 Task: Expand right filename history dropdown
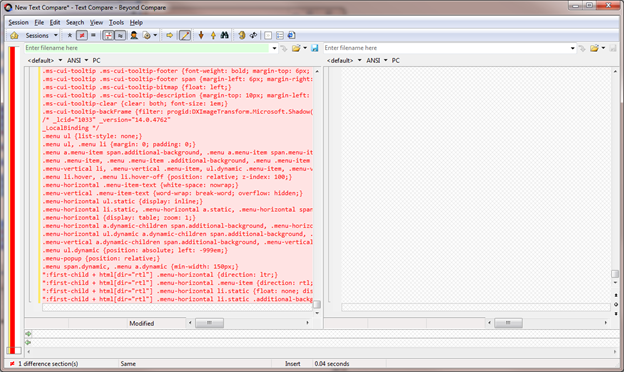pos(573,48)
